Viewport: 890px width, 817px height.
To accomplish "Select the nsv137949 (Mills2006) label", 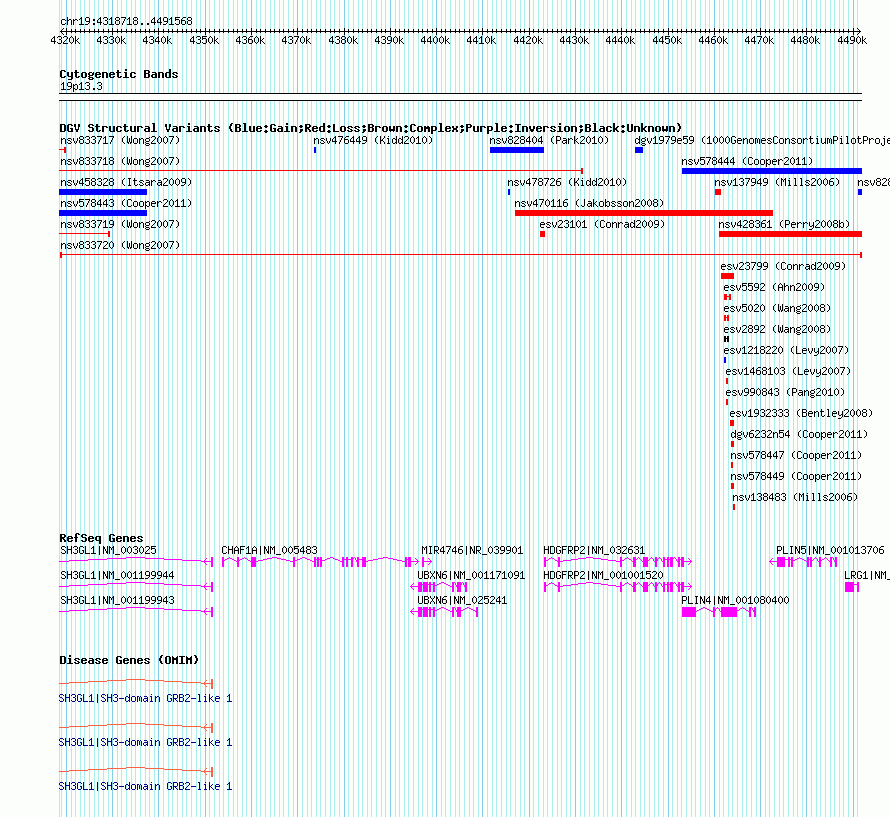I will coord(777,182).
